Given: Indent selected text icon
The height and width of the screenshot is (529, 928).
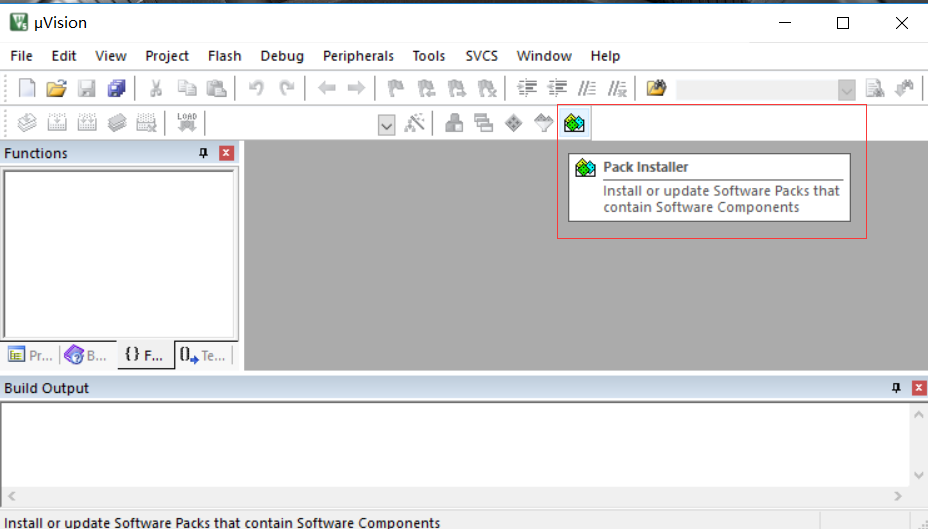Looking at the screenshot, I should point(527,89).
